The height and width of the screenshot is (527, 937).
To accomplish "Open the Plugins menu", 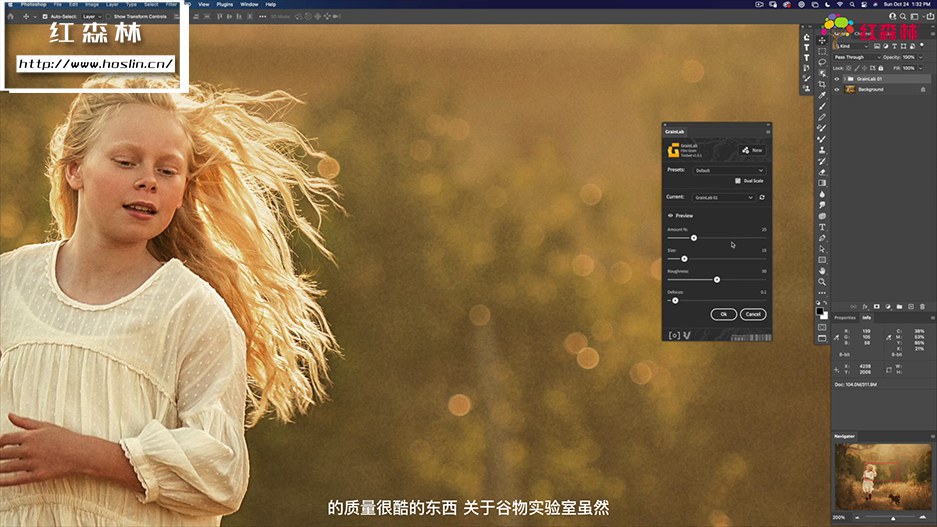I will click(225, 4).
